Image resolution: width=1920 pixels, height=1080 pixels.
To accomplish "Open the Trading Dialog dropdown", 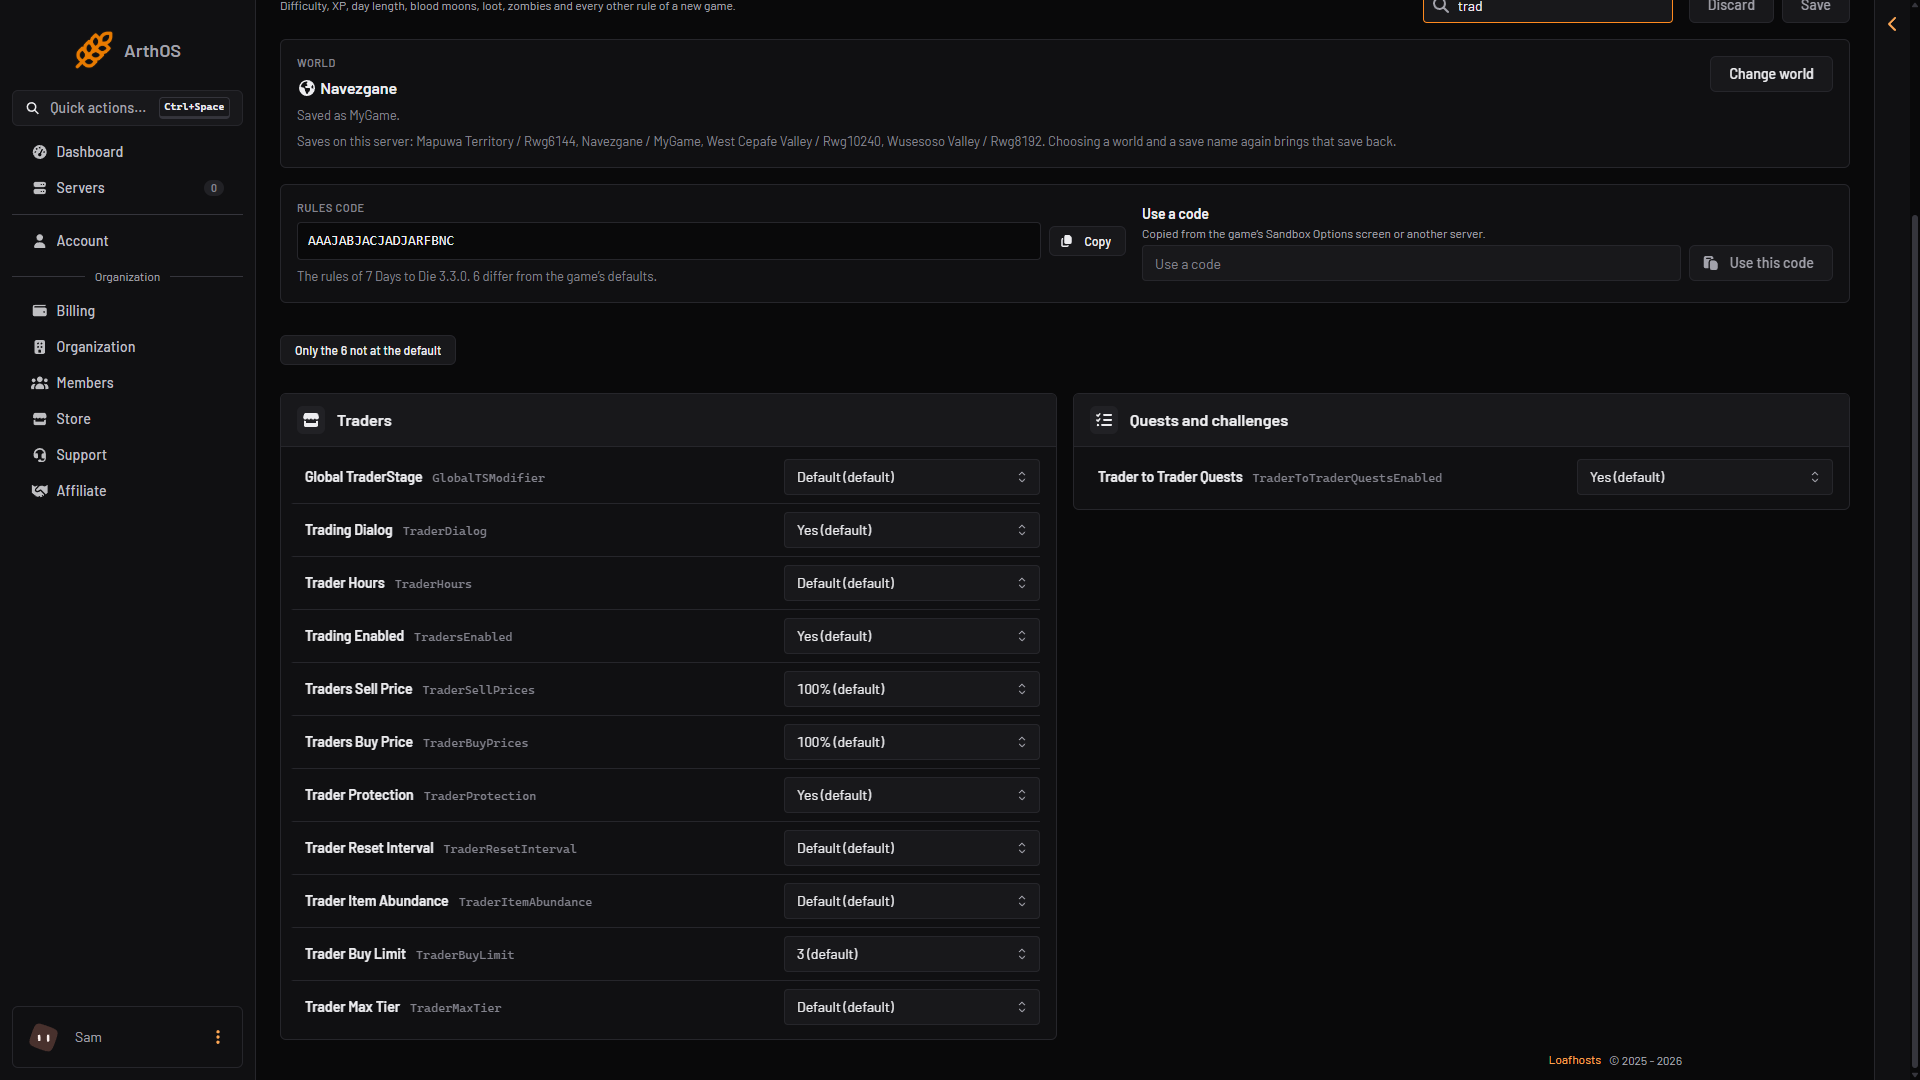I will pyautogui.click(x=911, y=530).
